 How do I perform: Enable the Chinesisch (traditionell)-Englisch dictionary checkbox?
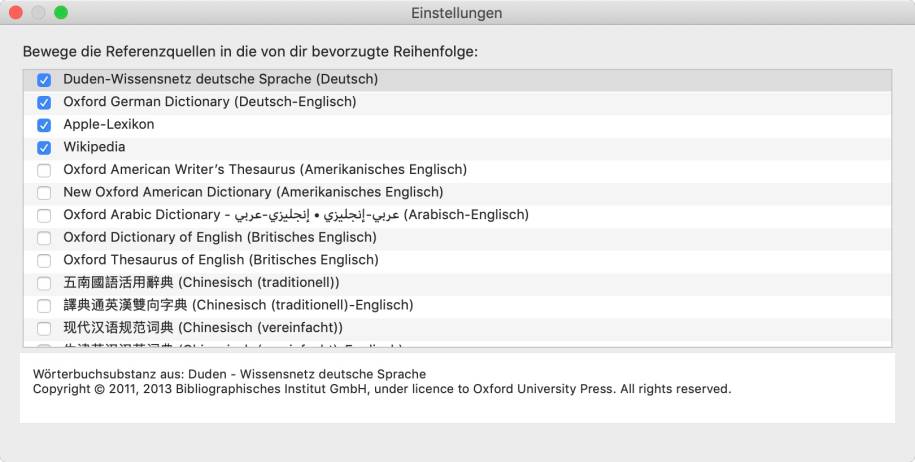pyautogui.click(x=44, y=306)
